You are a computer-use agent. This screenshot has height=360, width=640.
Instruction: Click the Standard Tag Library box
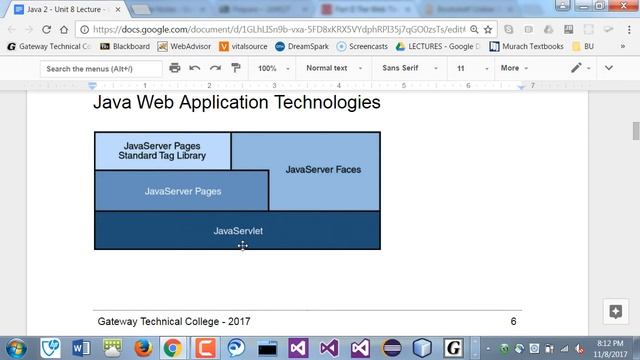tap(162, 151)
